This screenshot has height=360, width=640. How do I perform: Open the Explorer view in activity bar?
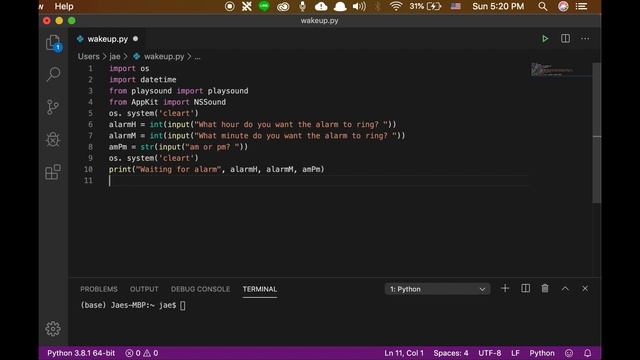pos(53,42)
